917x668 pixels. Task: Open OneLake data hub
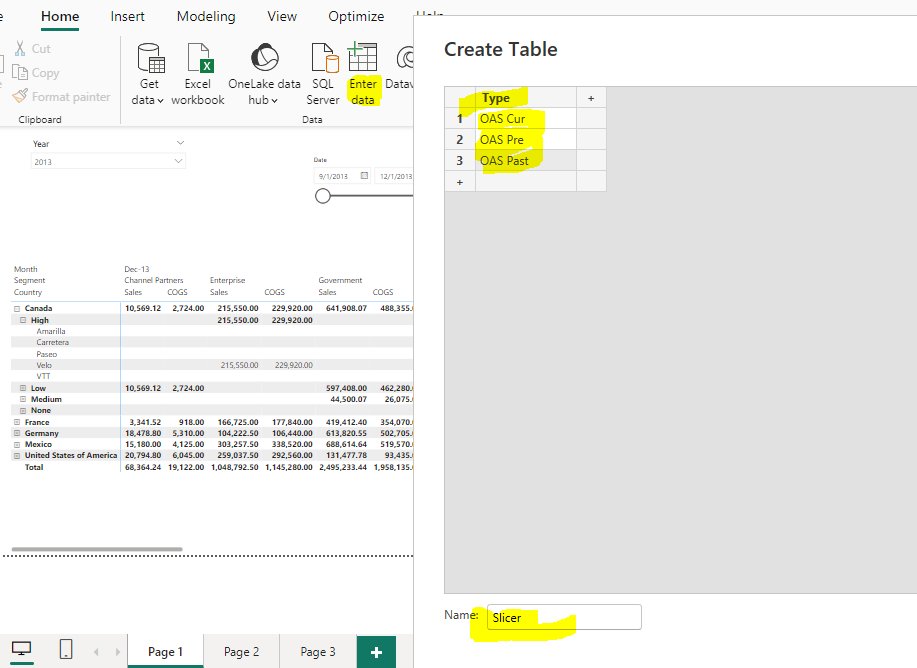(x=264, y=74)
